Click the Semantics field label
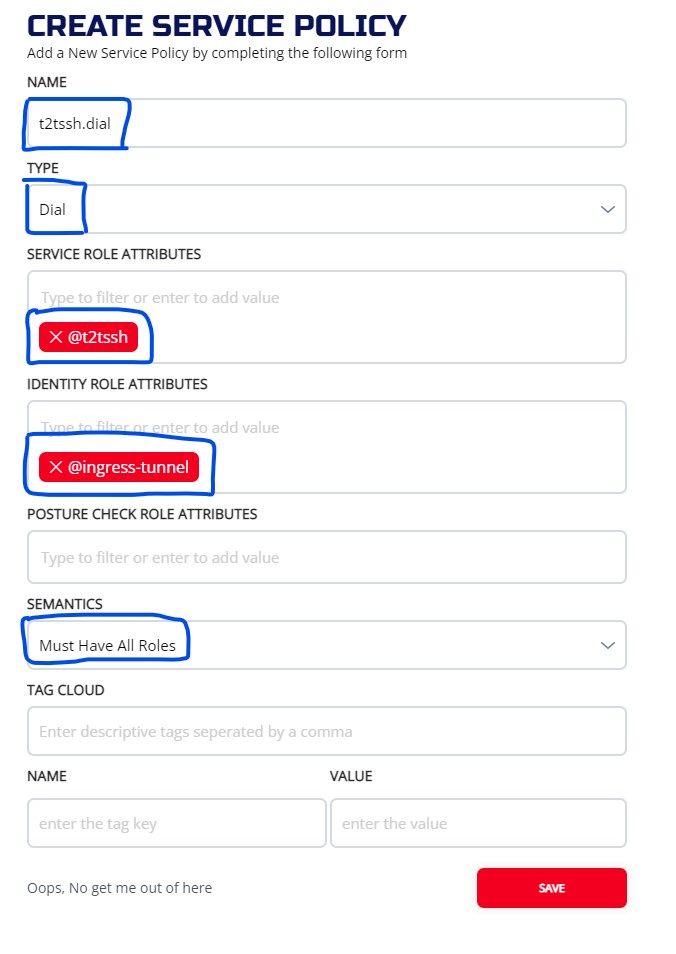The image size is (676, 954). point(65,604)
